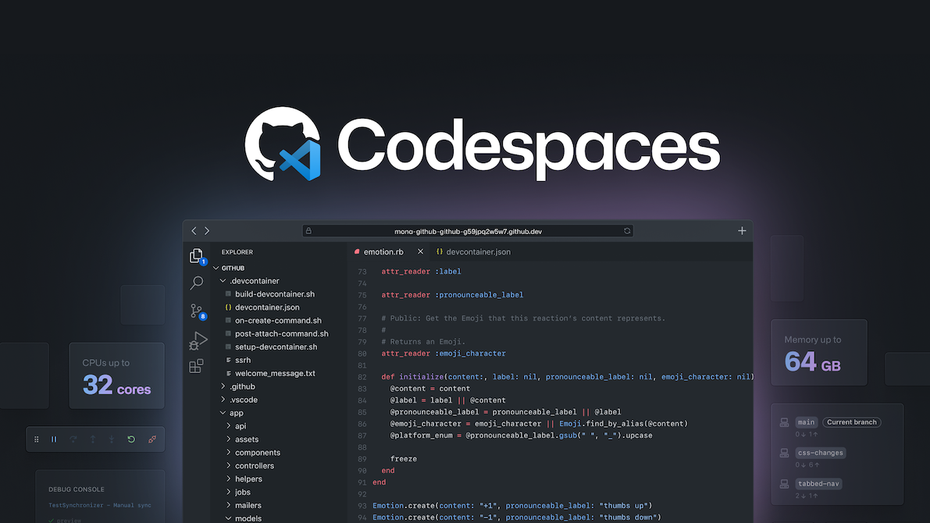Click the browser reload icon in address bar
Viewport: 930px width, 523px height.
point(627,231)
